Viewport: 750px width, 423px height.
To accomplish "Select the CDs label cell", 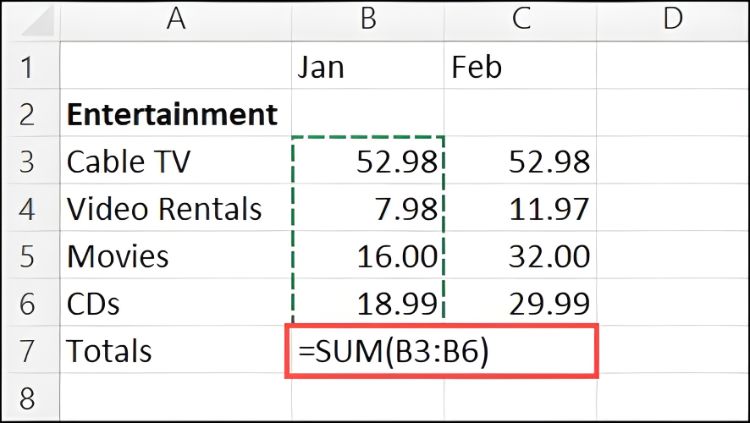I will 176,302.
